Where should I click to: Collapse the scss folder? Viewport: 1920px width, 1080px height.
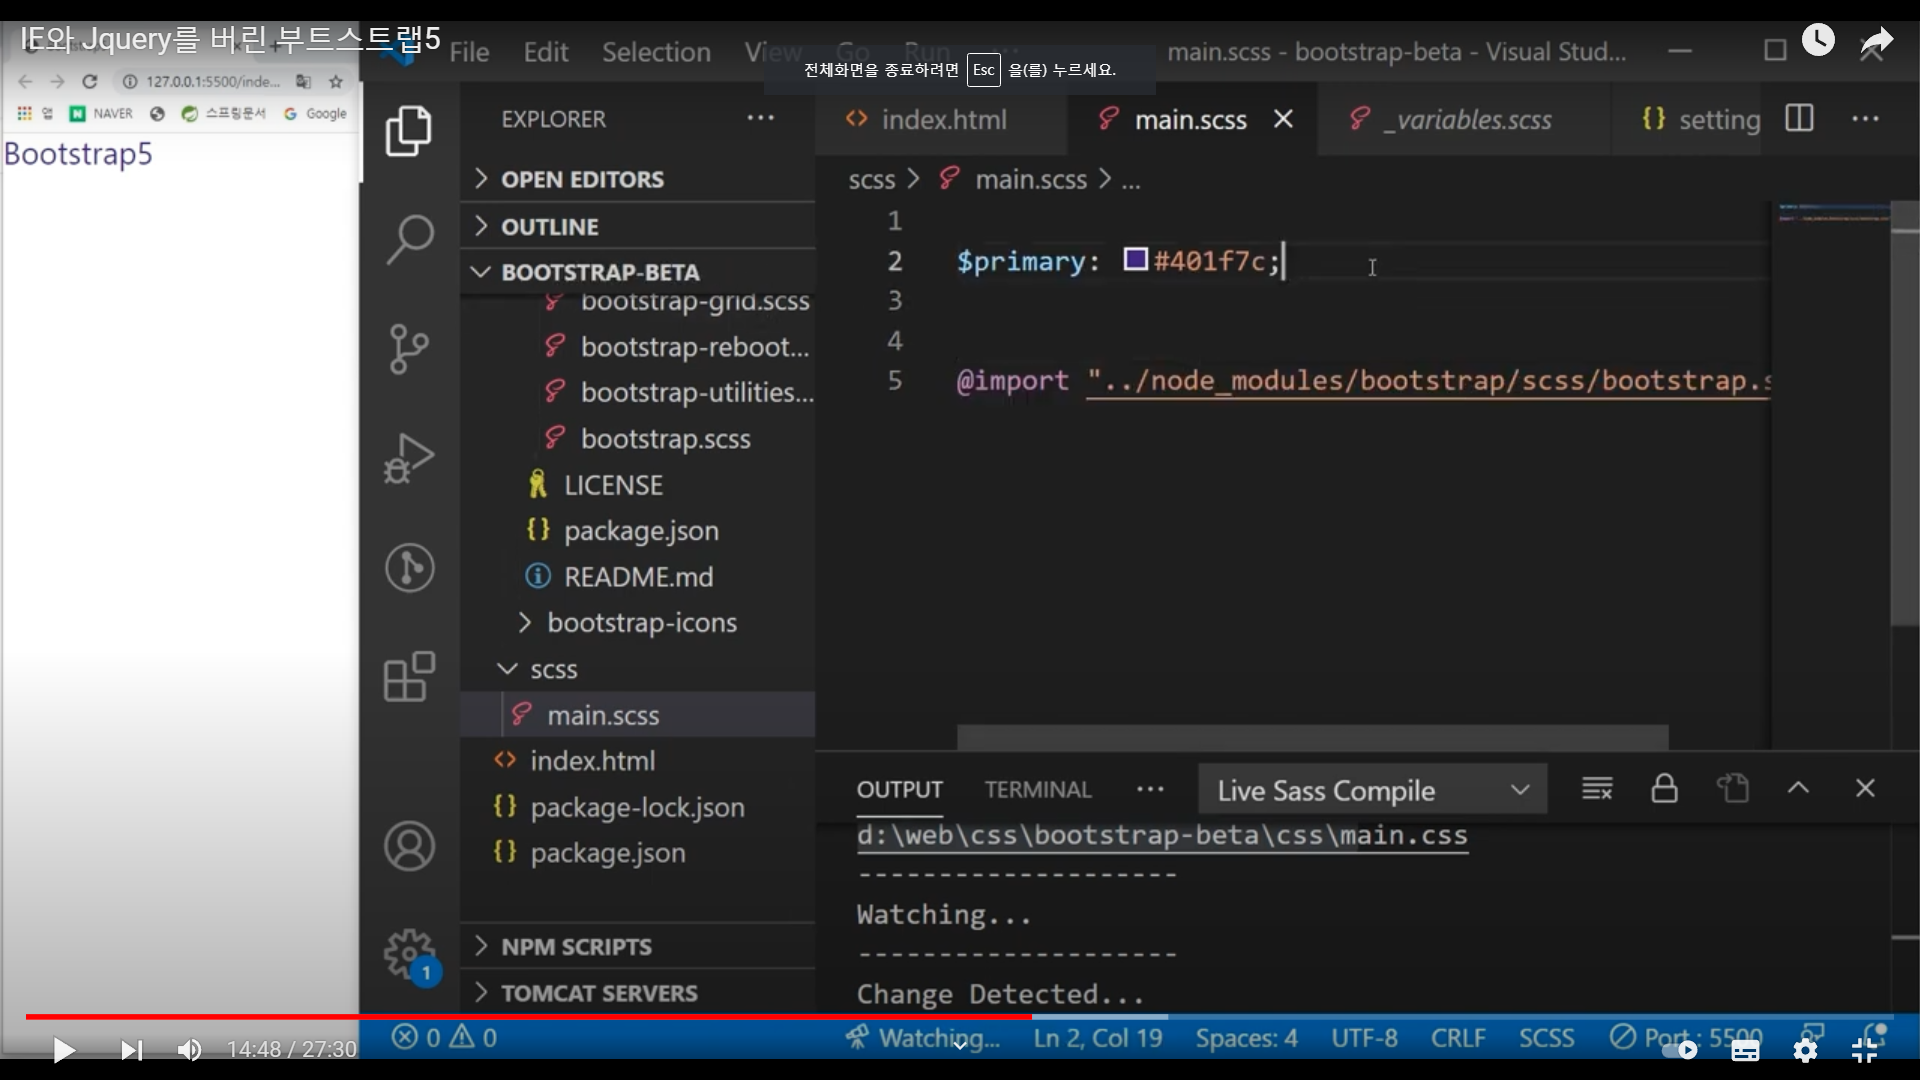point(554,669)
